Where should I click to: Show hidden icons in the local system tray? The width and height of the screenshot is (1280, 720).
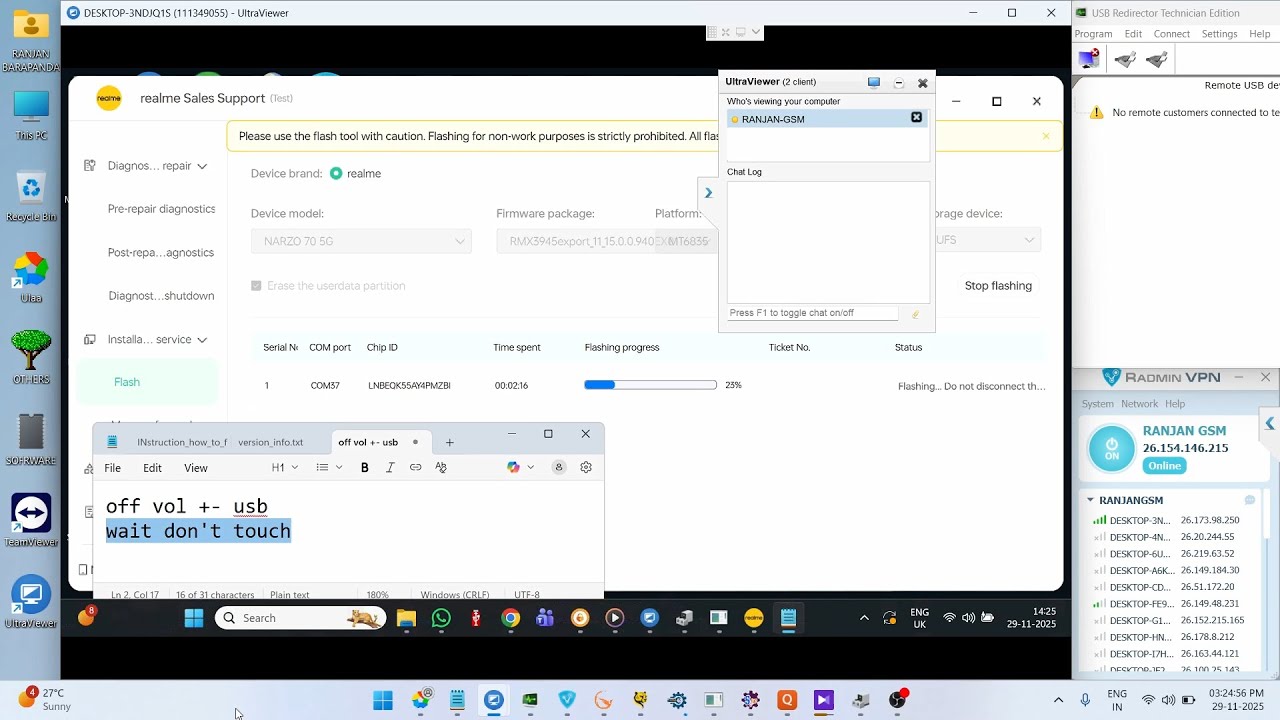tap(1058, 700)
